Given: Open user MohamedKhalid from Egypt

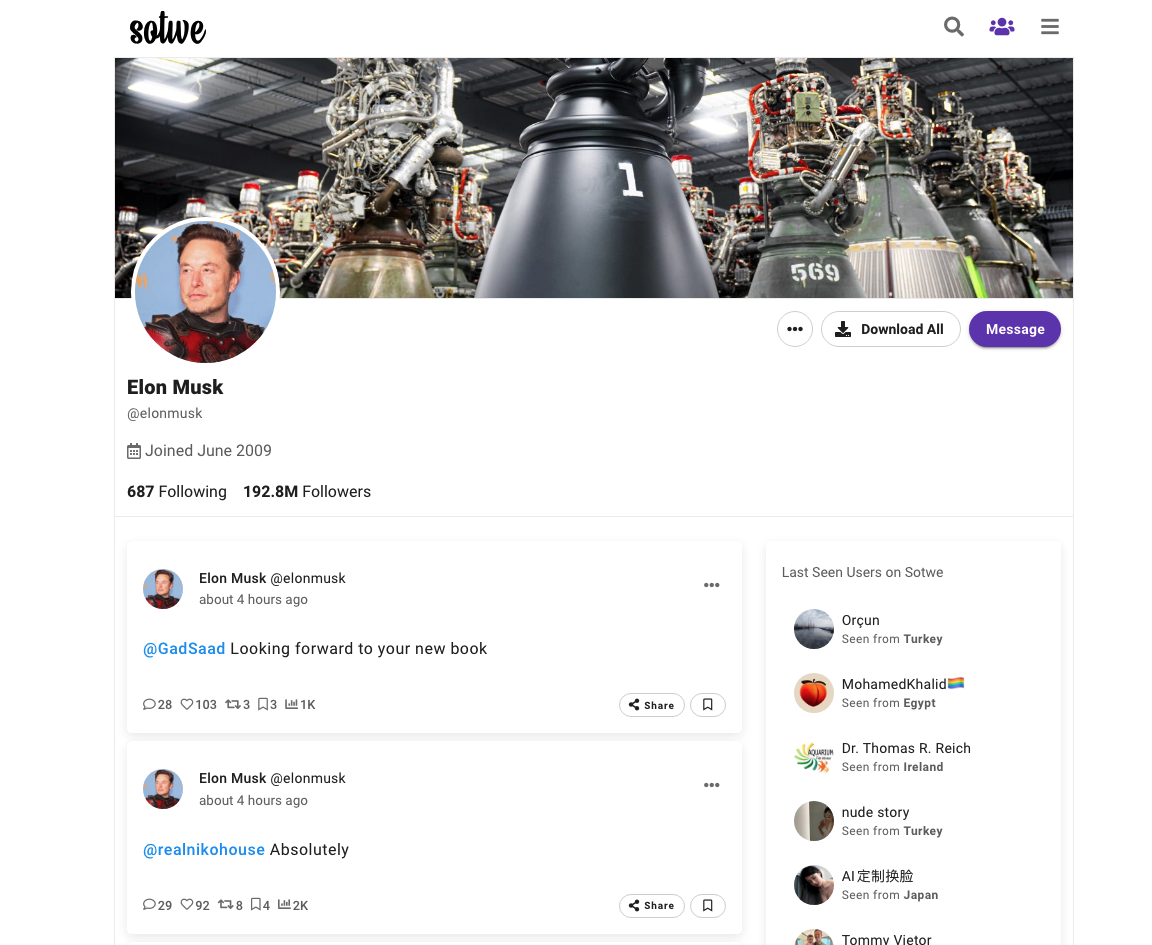Looking at the screenshot, I should tap(902, 684).
